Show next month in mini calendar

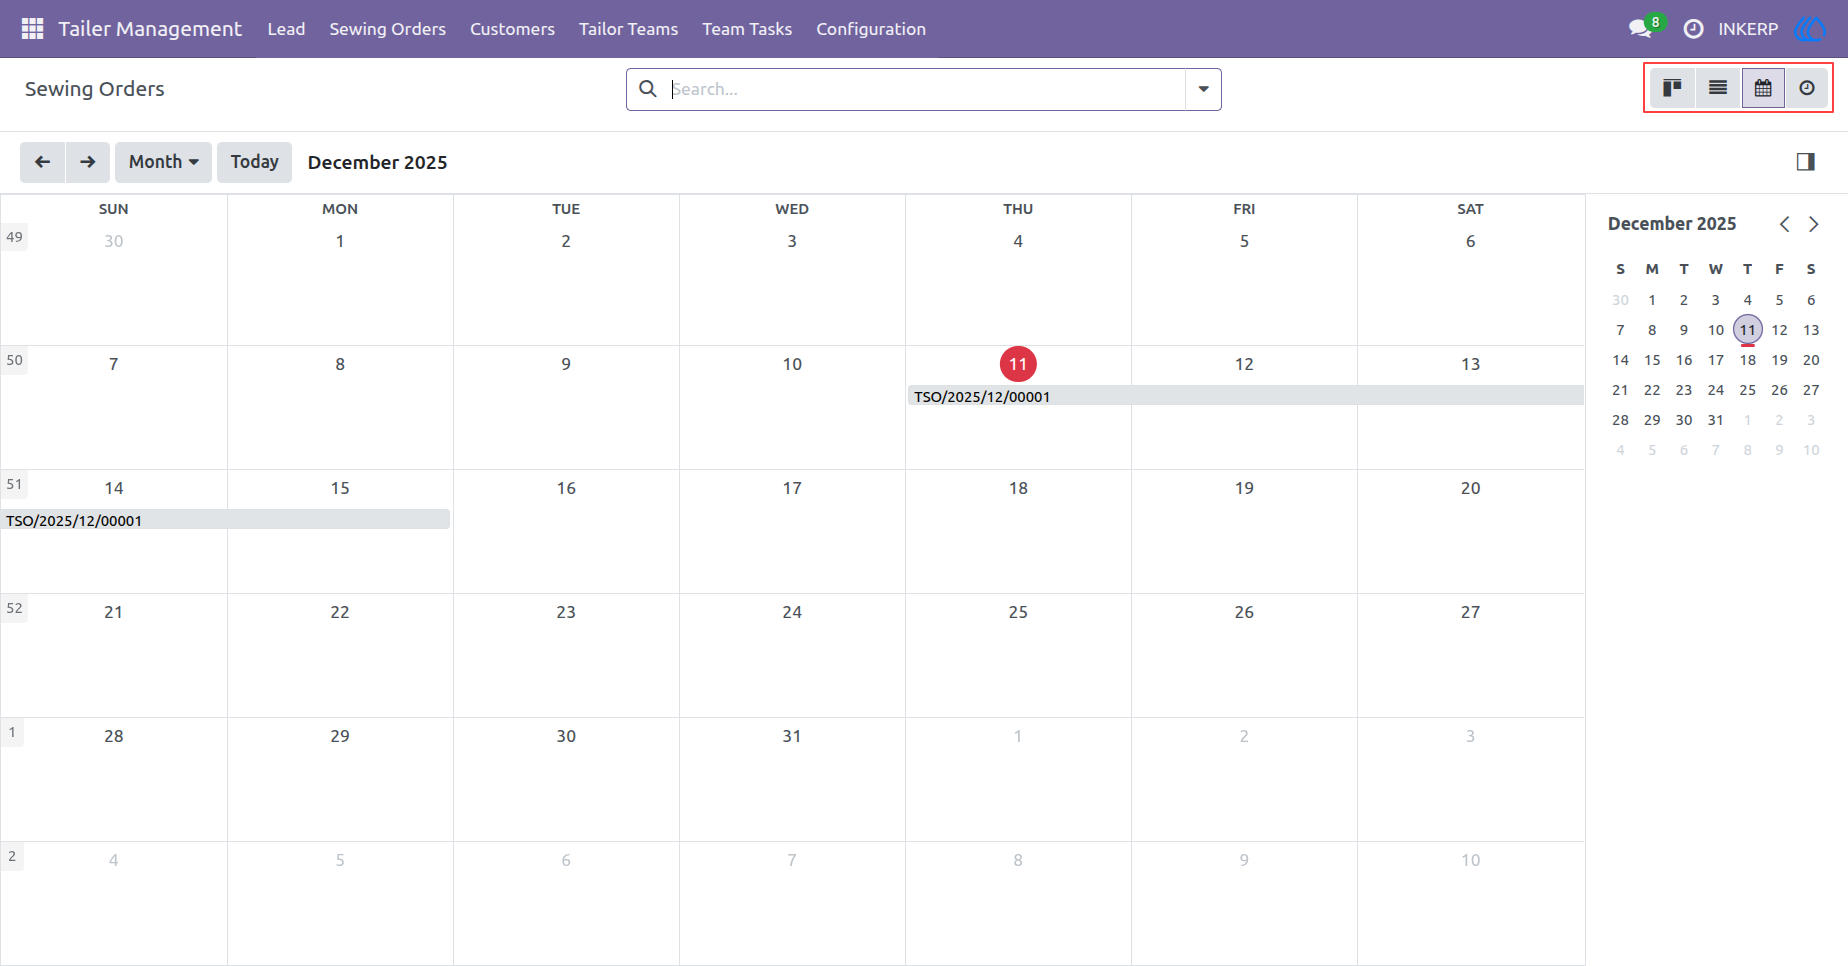point(1814,224)
